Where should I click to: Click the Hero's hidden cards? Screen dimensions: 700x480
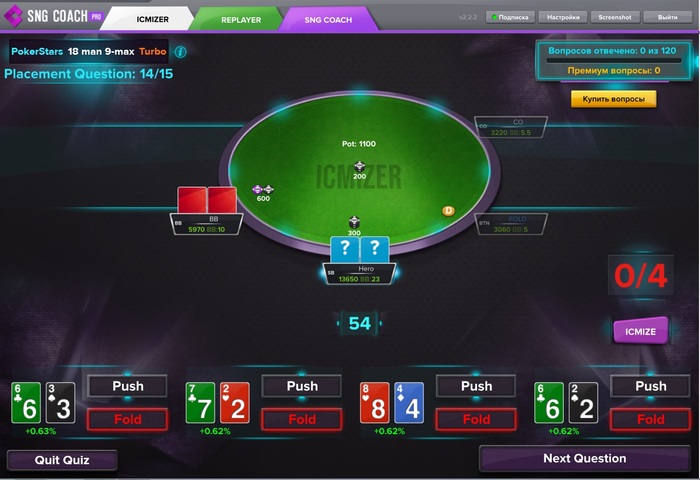pyautogui.click(x=360, y=249)
